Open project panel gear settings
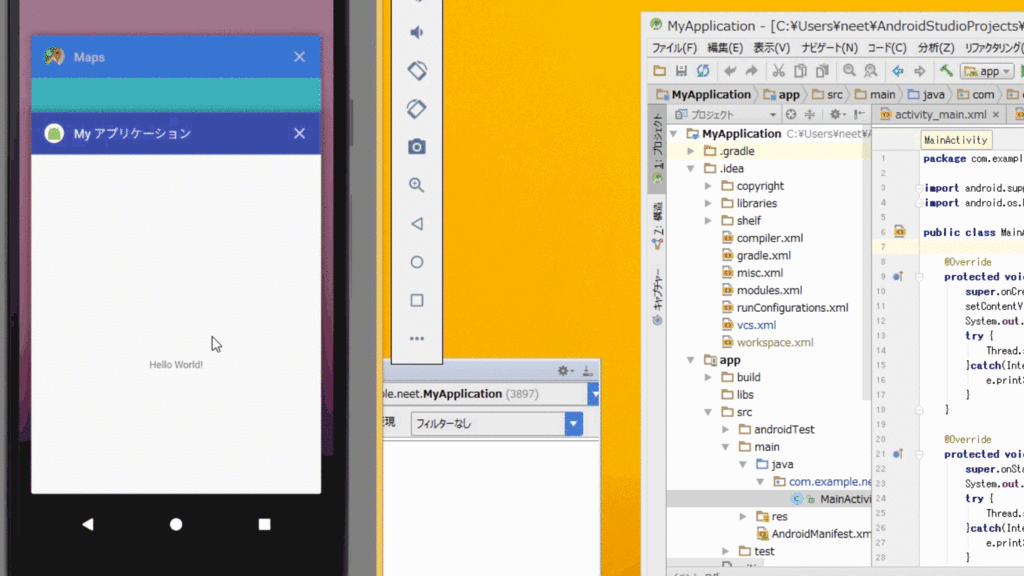 (x=837, y=114)
